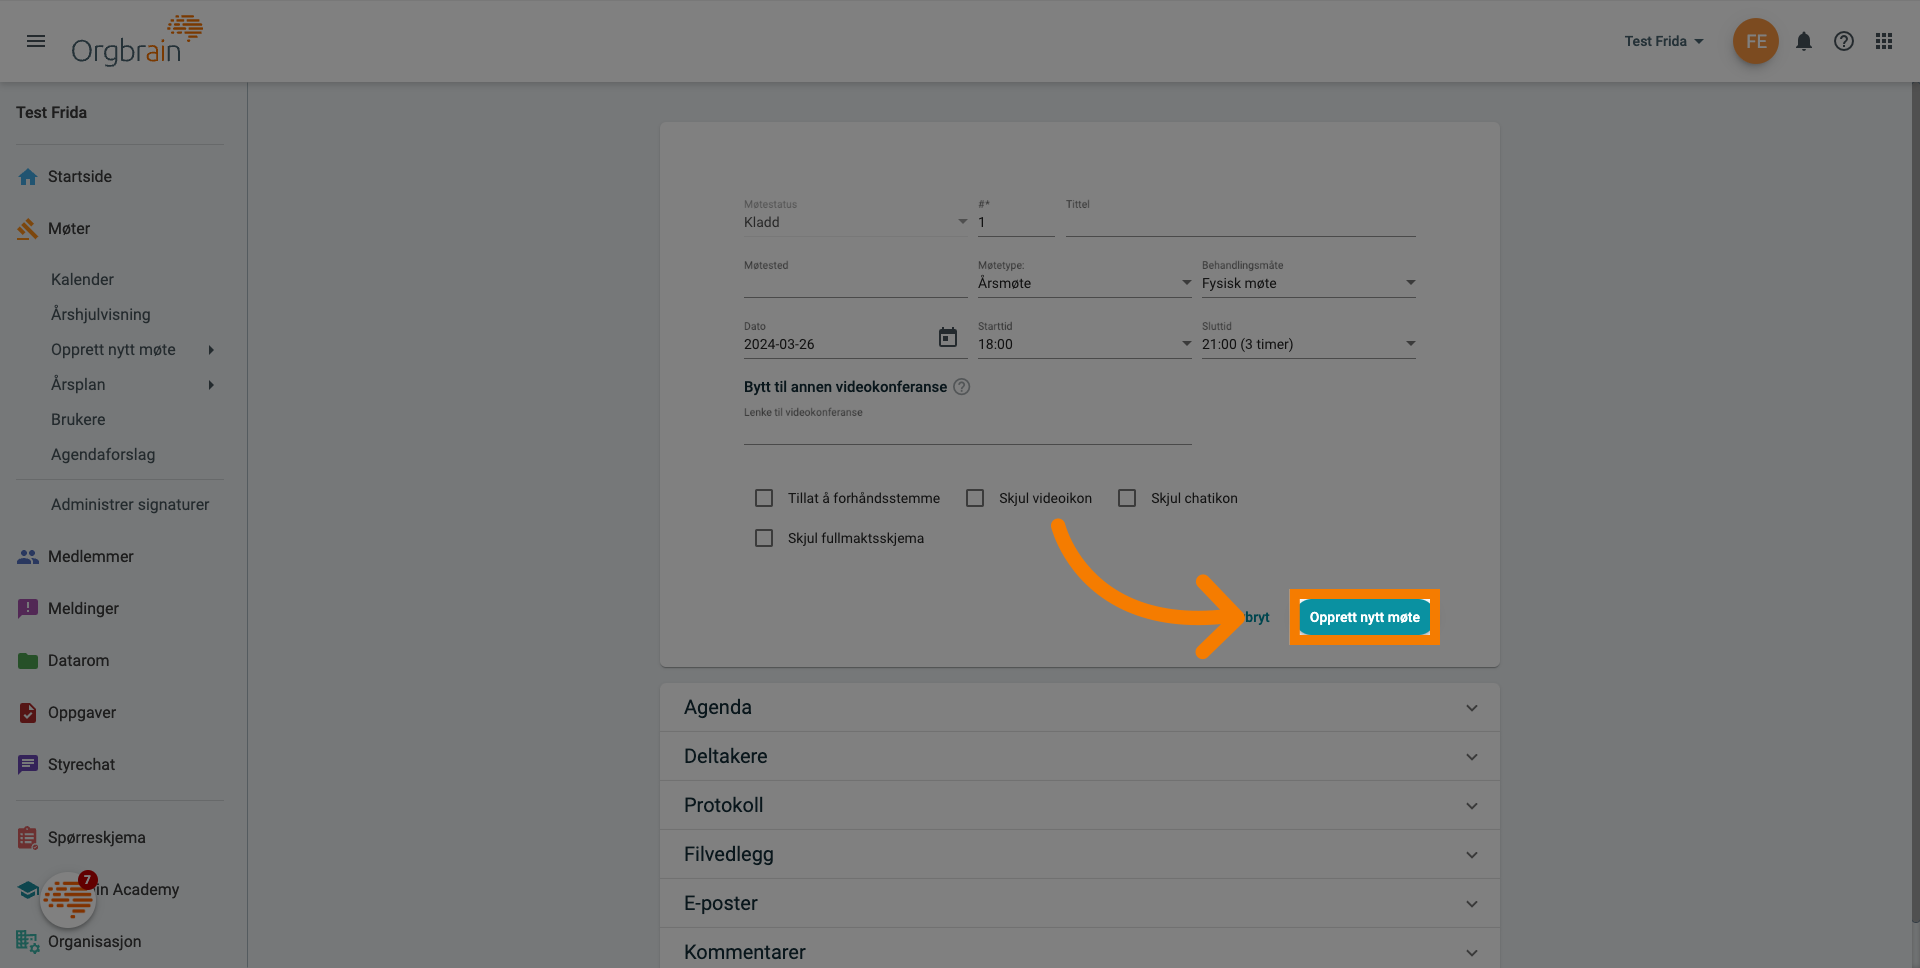Expand Opprett nytt møte submenu arrow

[x=211, y=350]
